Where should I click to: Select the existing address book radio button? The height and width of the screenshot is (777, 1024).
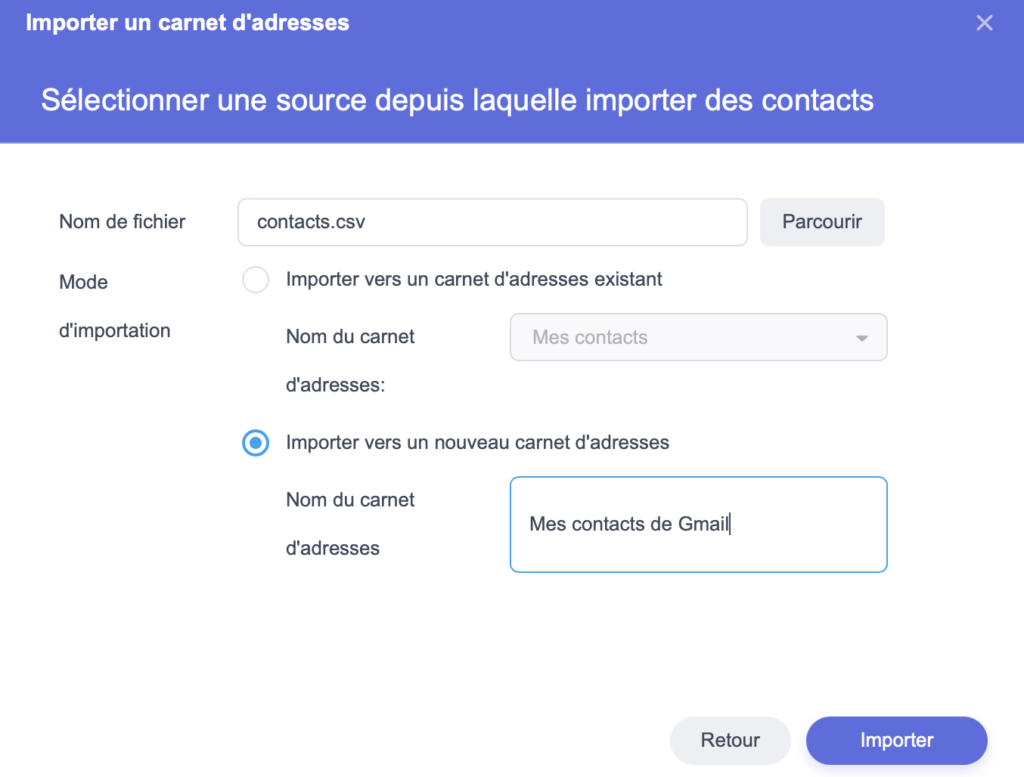coord(256,280)
